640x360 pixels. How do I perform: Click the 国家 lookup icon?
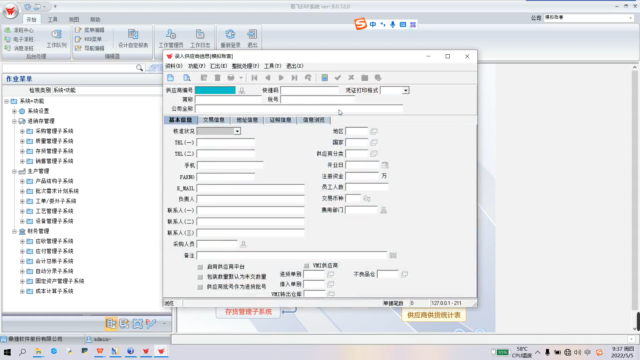click(373, 142)
